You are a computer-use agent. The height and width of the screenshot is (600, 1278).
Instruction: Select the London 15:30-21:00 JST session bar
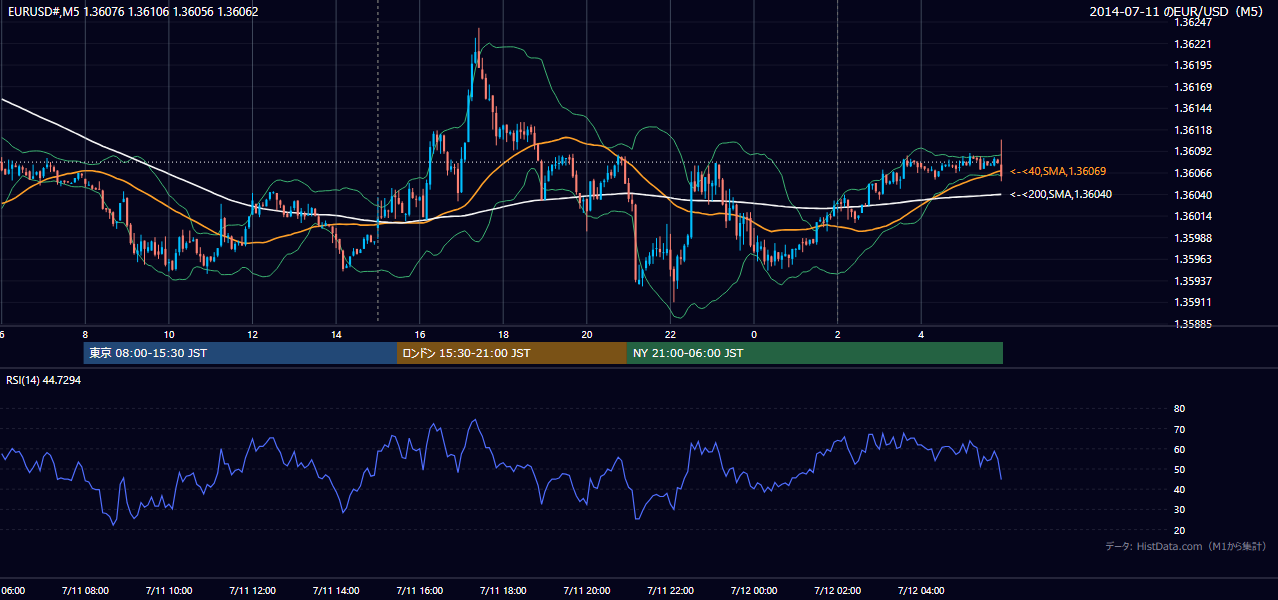tap(512, 353)
